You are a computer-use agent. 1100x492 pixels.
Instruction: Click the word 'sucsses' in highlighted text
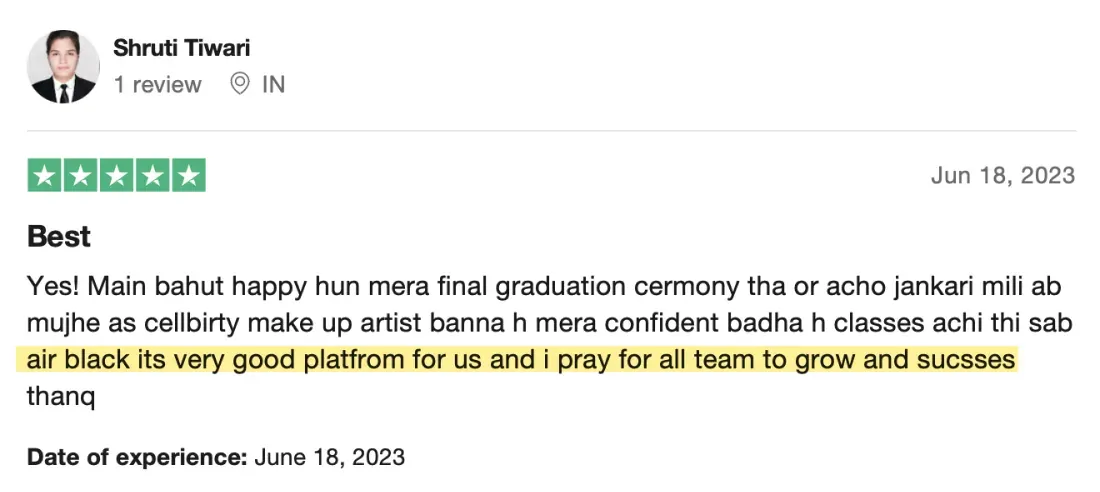pyautogui.click(x=966, y=359)
